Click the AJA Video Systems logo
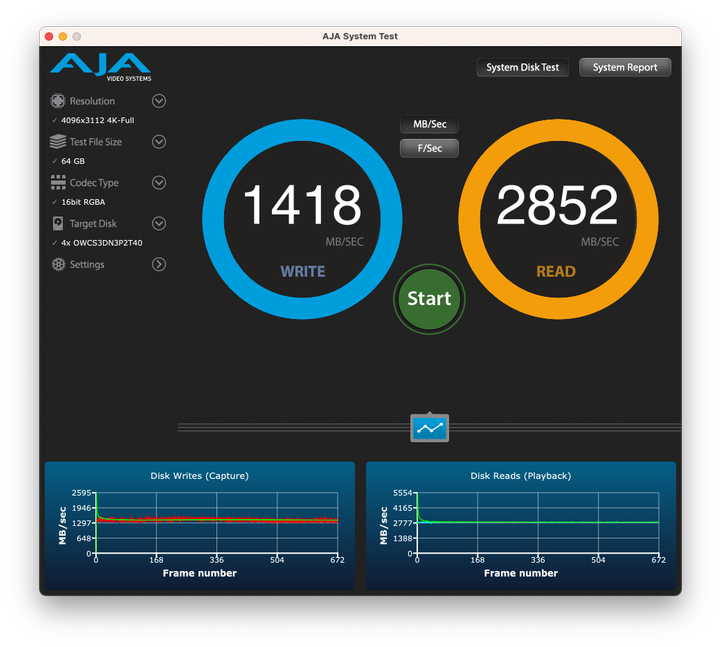Screen dimensions: 720x647 pyautogui.click(x=100, y=67)
